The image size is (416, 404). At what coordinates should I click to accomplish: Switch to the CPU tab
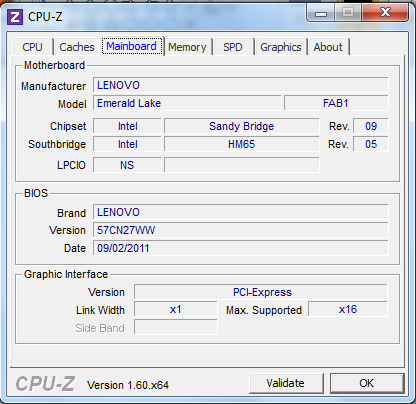[x=33, y=47]
